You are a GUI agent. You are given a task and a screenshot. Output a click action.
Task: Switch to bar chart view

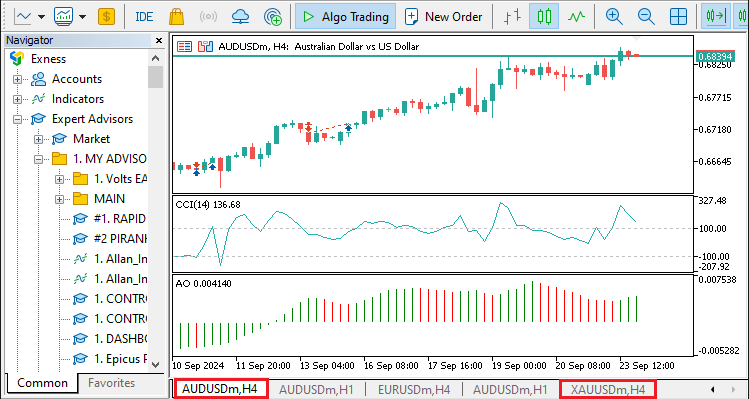click(513, 17)
